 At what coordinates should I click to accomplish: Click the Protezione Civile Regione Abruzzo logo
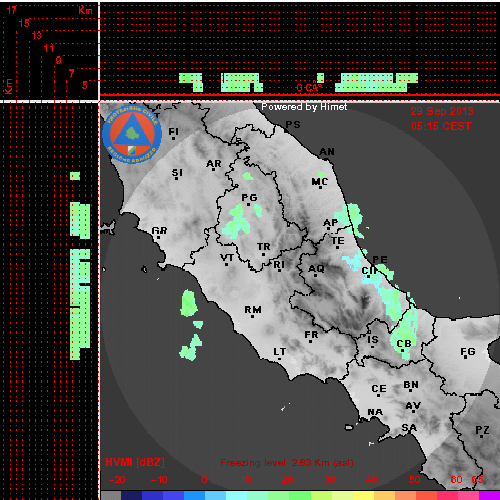(132, 134)
